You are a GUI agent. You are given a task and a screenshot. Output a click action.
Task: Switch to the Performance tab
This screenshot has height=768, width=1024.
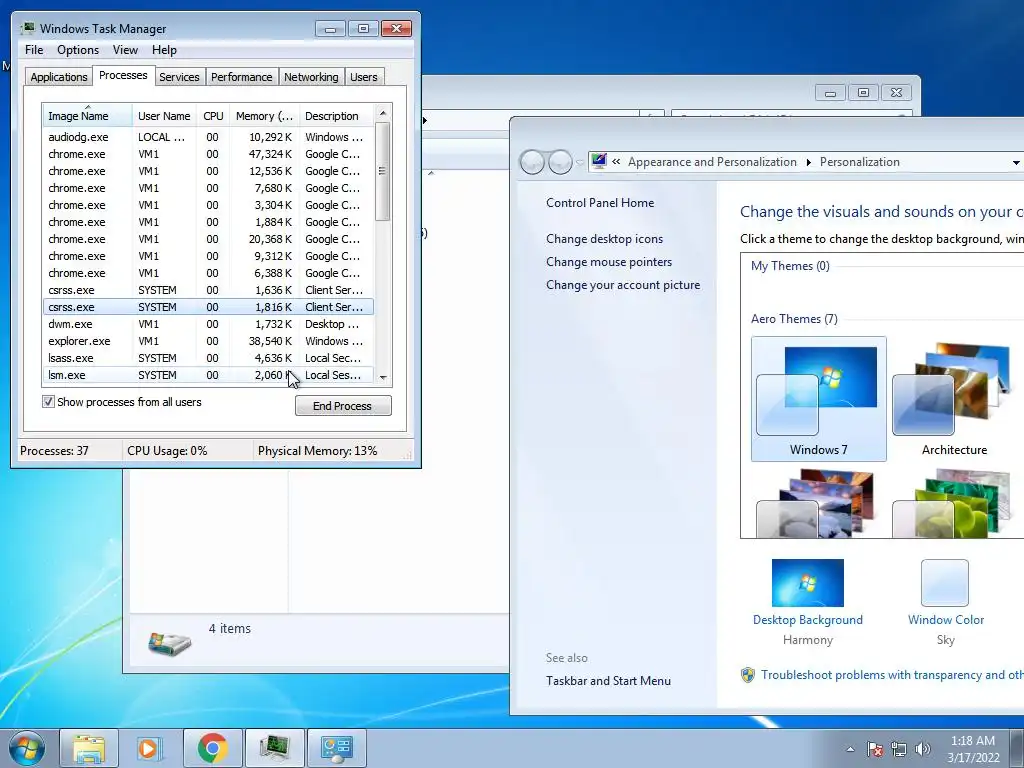[x=241, y=76]
